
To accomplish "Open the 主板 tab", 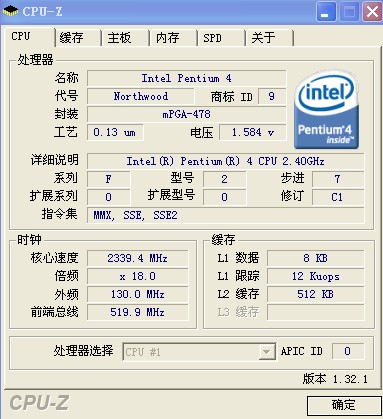I will 125,38.
